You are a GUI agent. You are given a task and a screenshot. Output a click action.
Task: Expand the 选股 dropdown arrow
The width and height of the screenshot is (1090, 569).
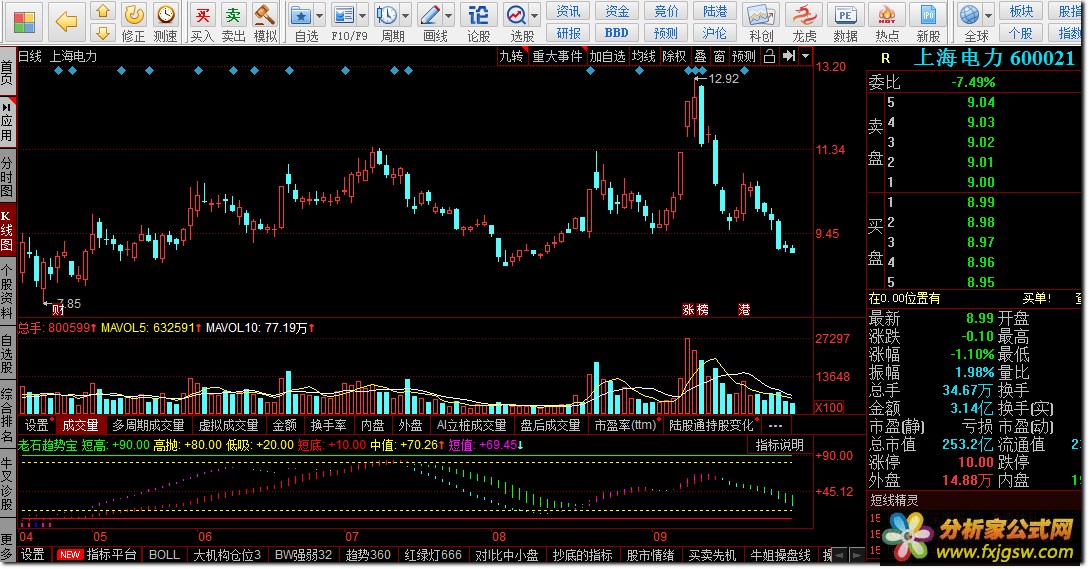[x=535, y=15]
